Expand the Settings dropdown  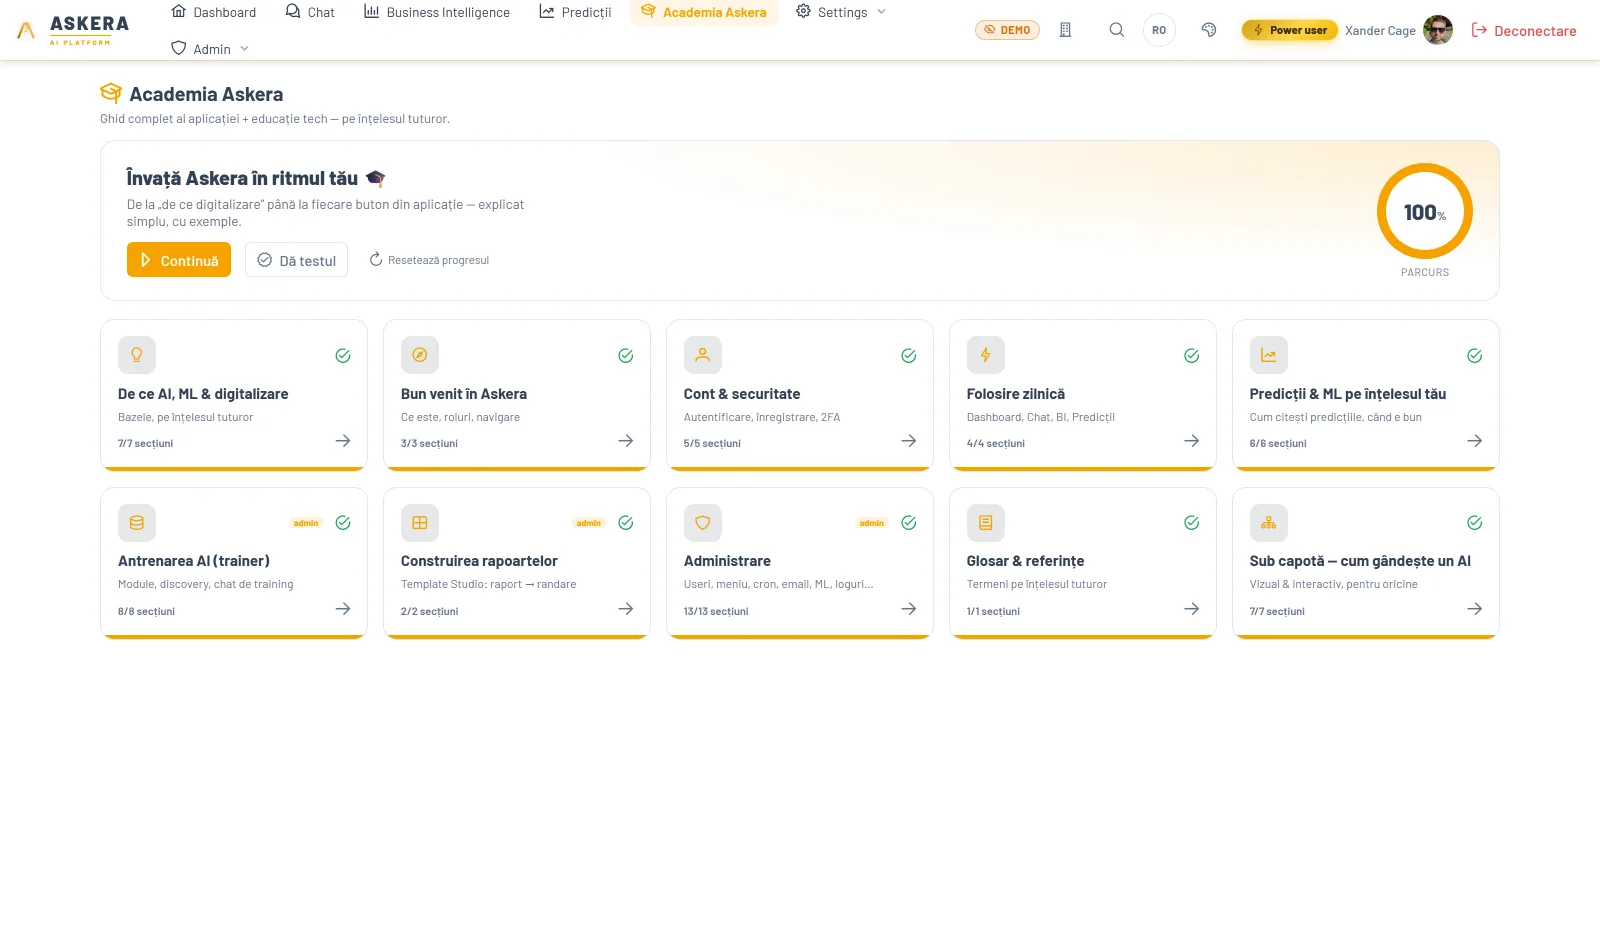(841, 12)
